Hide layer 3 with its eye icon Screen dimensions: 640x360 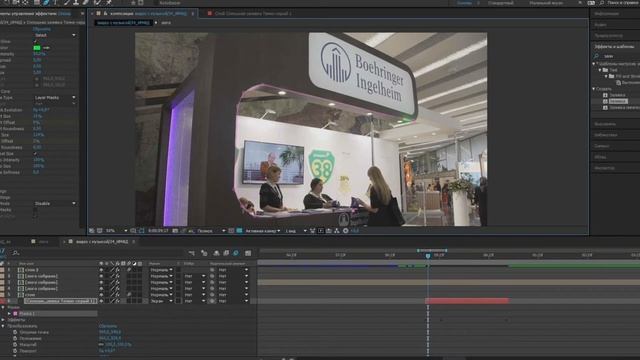click(x=101, y=282)
